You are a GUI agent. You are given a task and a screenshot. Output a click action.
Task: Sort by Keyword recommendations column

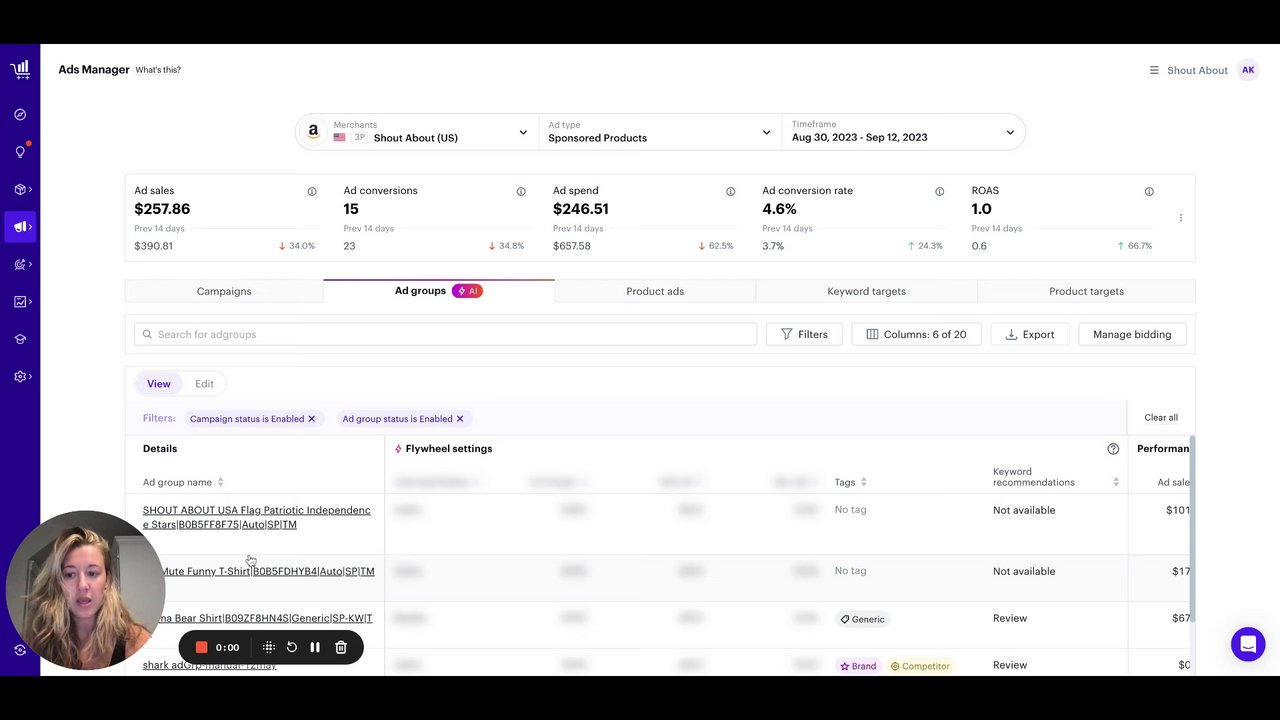pyautogui.click(x=1116, y=482)
